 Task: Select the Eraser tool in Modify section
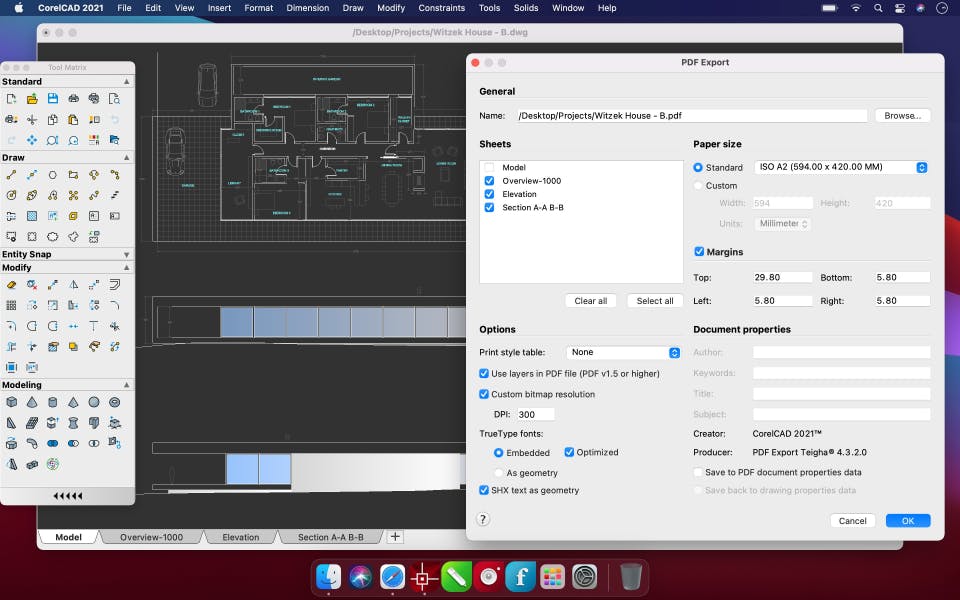coord(11,285)
